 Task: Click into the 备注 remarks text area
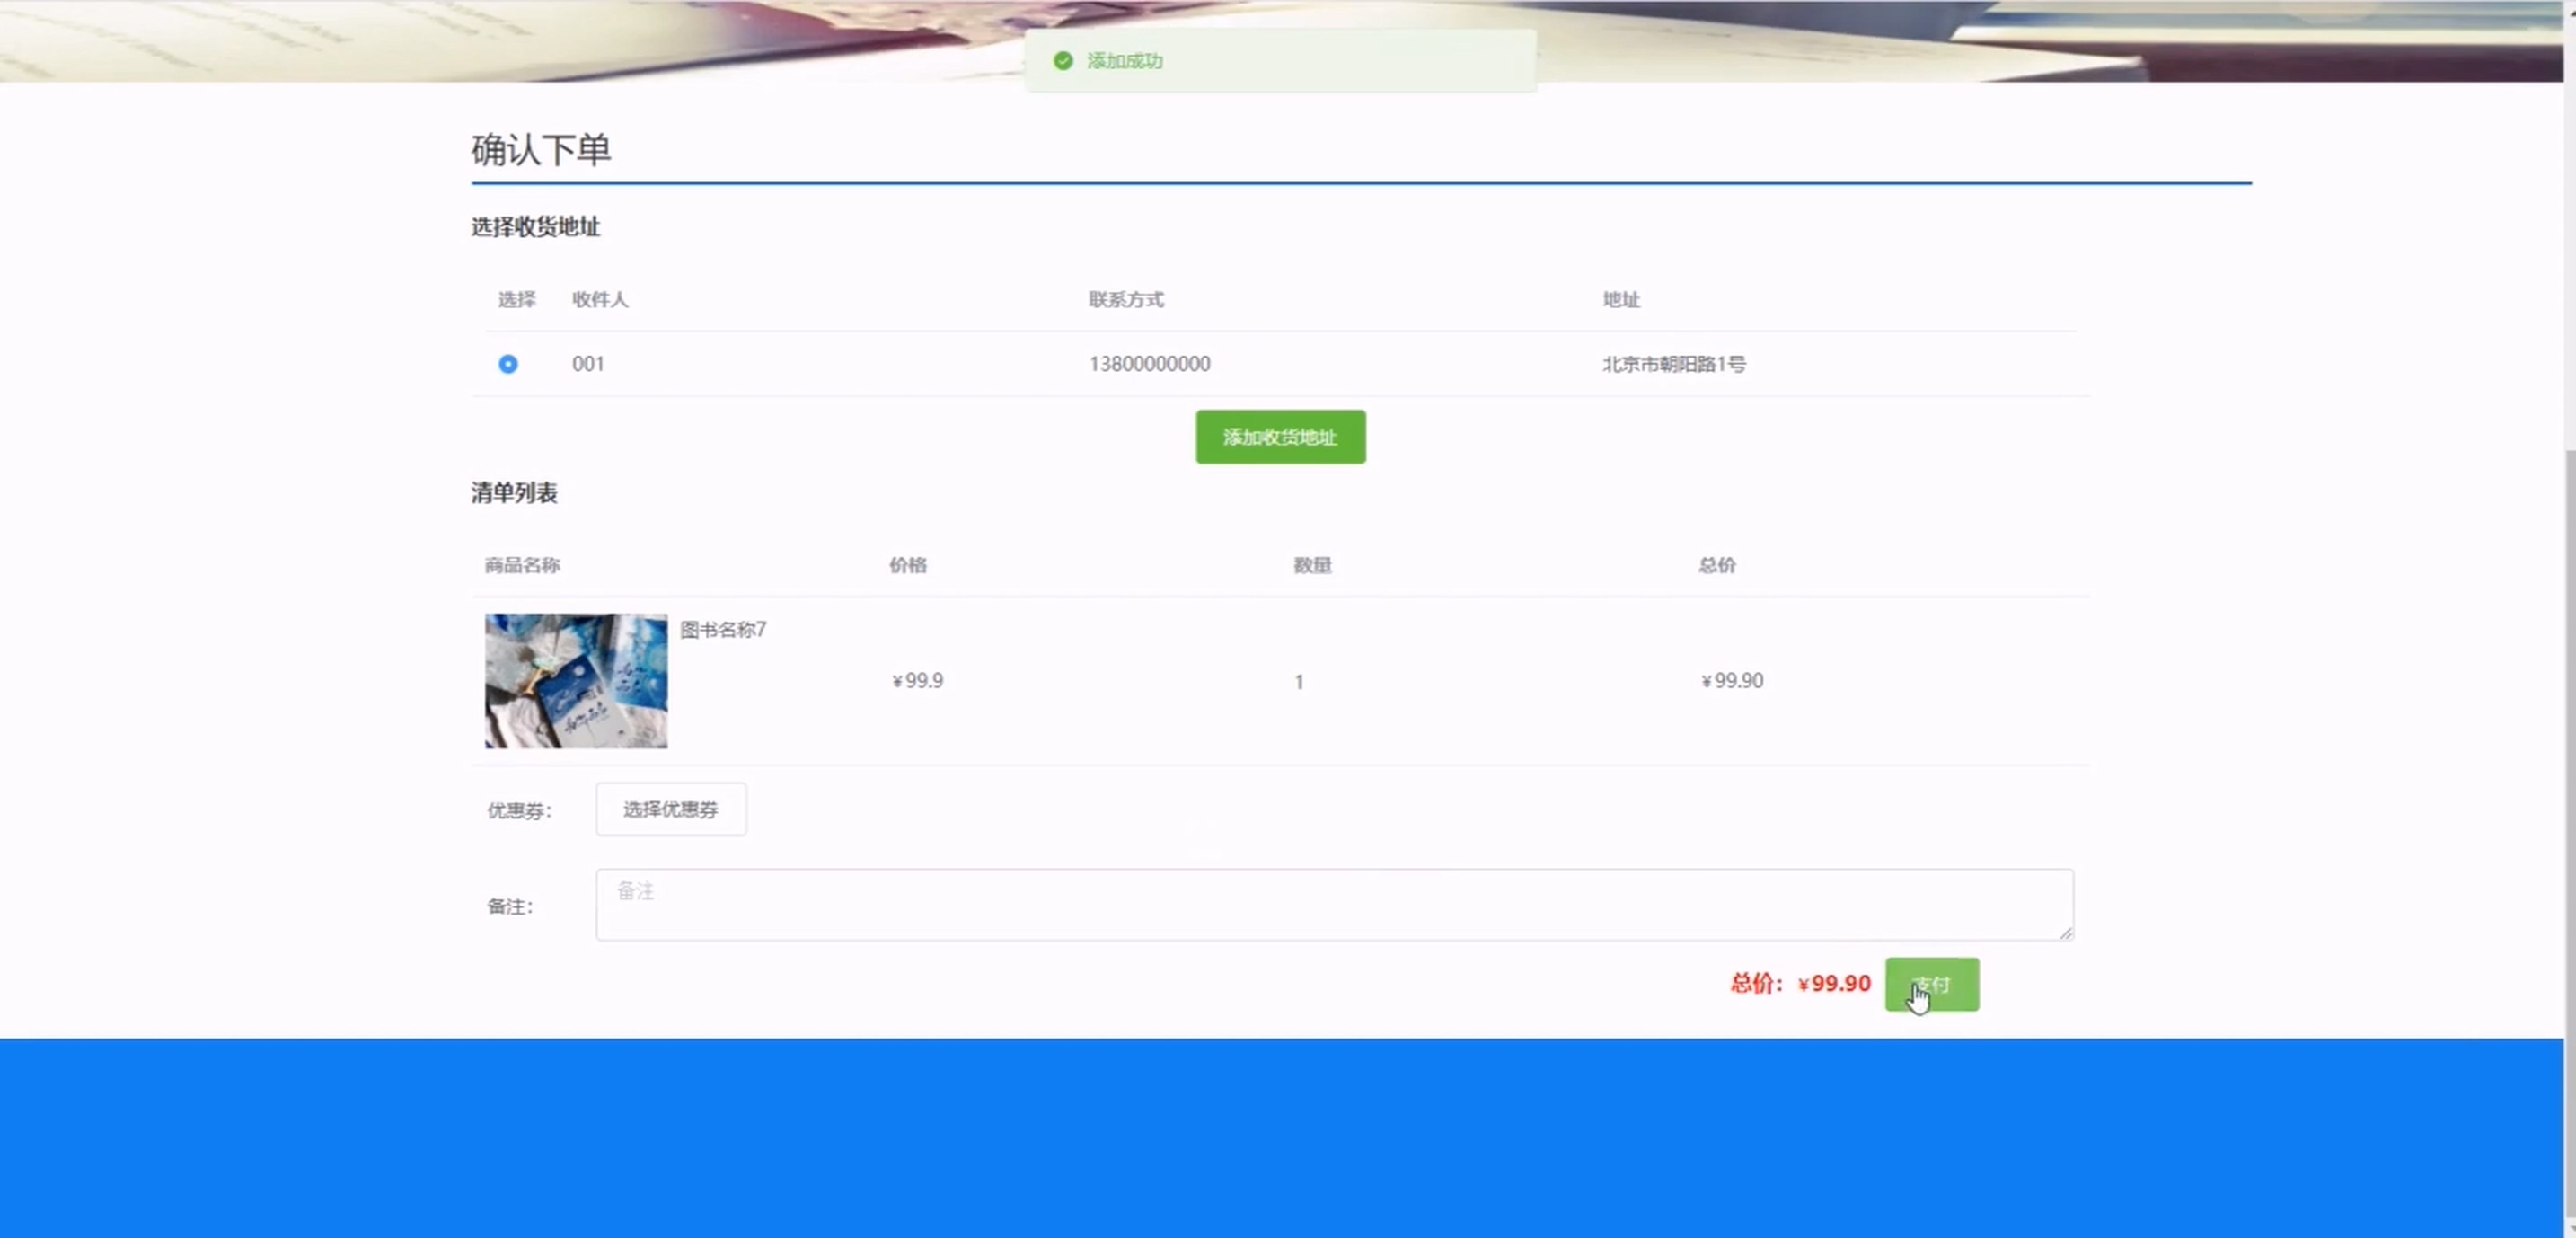[x=1334, y=904]
